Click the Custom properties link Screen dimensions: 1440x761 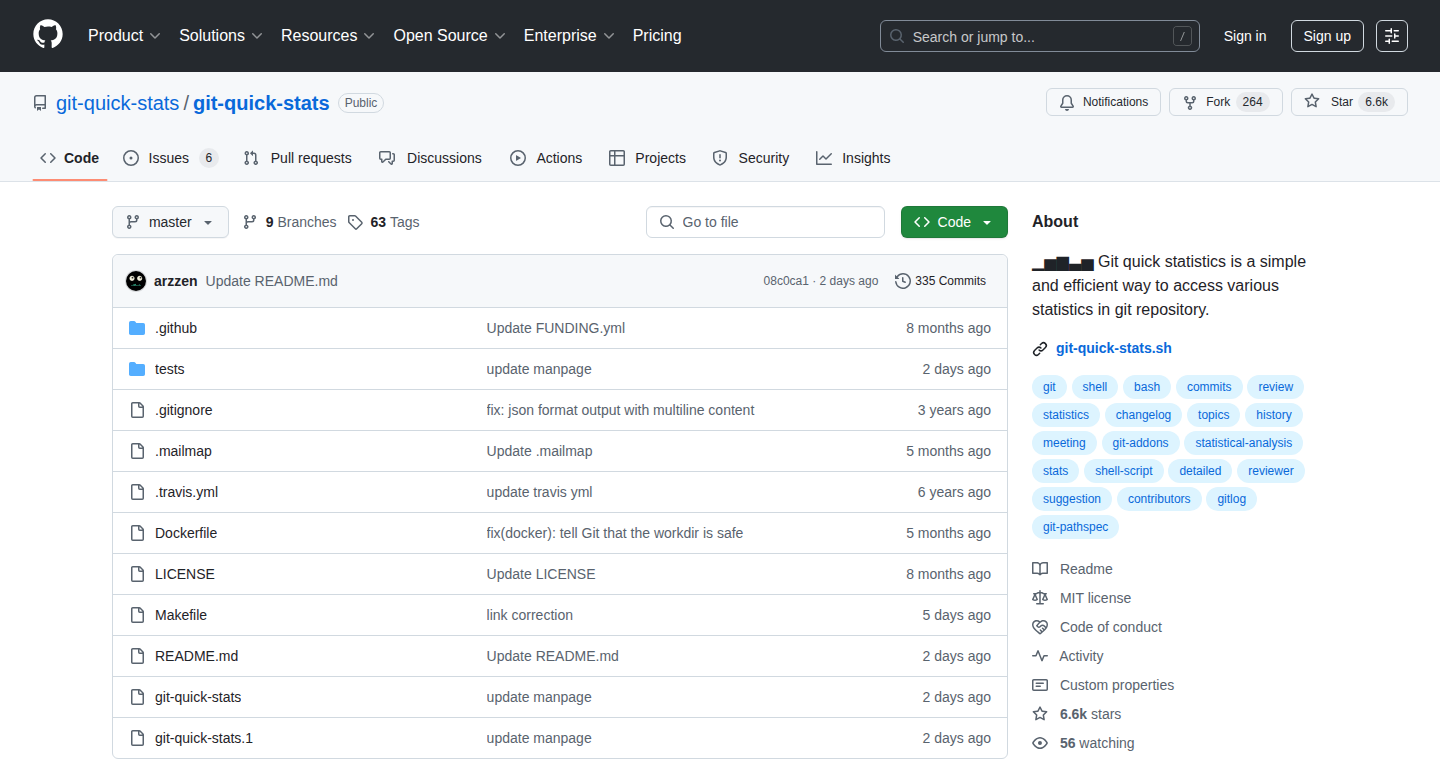1117,685
